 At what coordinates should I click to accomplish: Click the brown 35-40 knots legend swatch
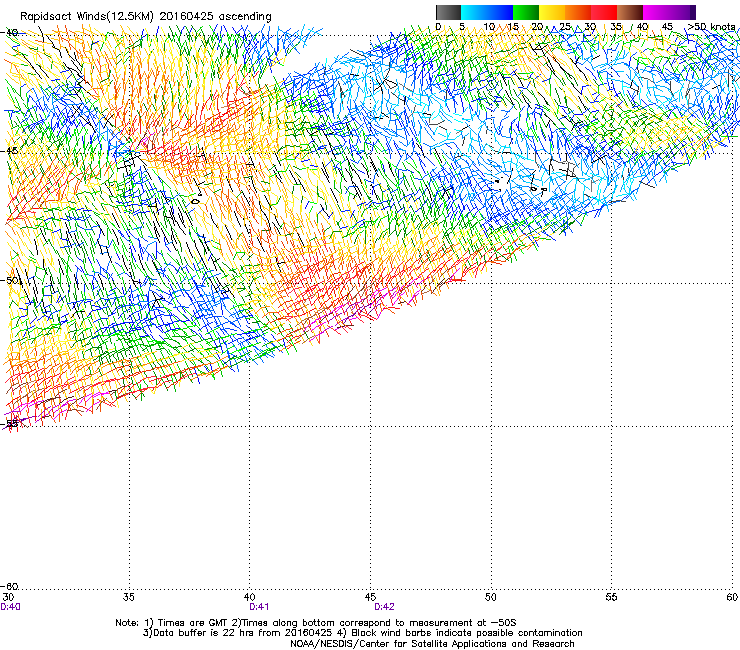pos(630,12)
